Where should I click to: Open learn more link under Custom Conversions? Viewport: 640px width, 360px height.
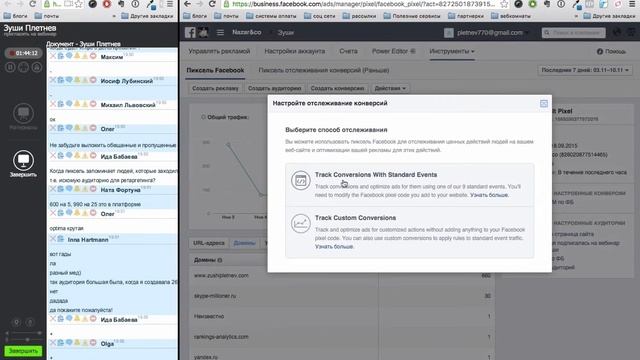pos(334,247)
